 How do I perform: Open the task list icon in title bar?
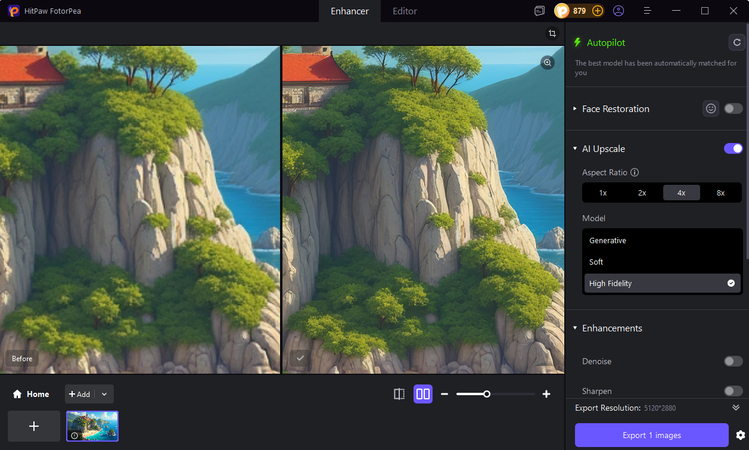539,11
